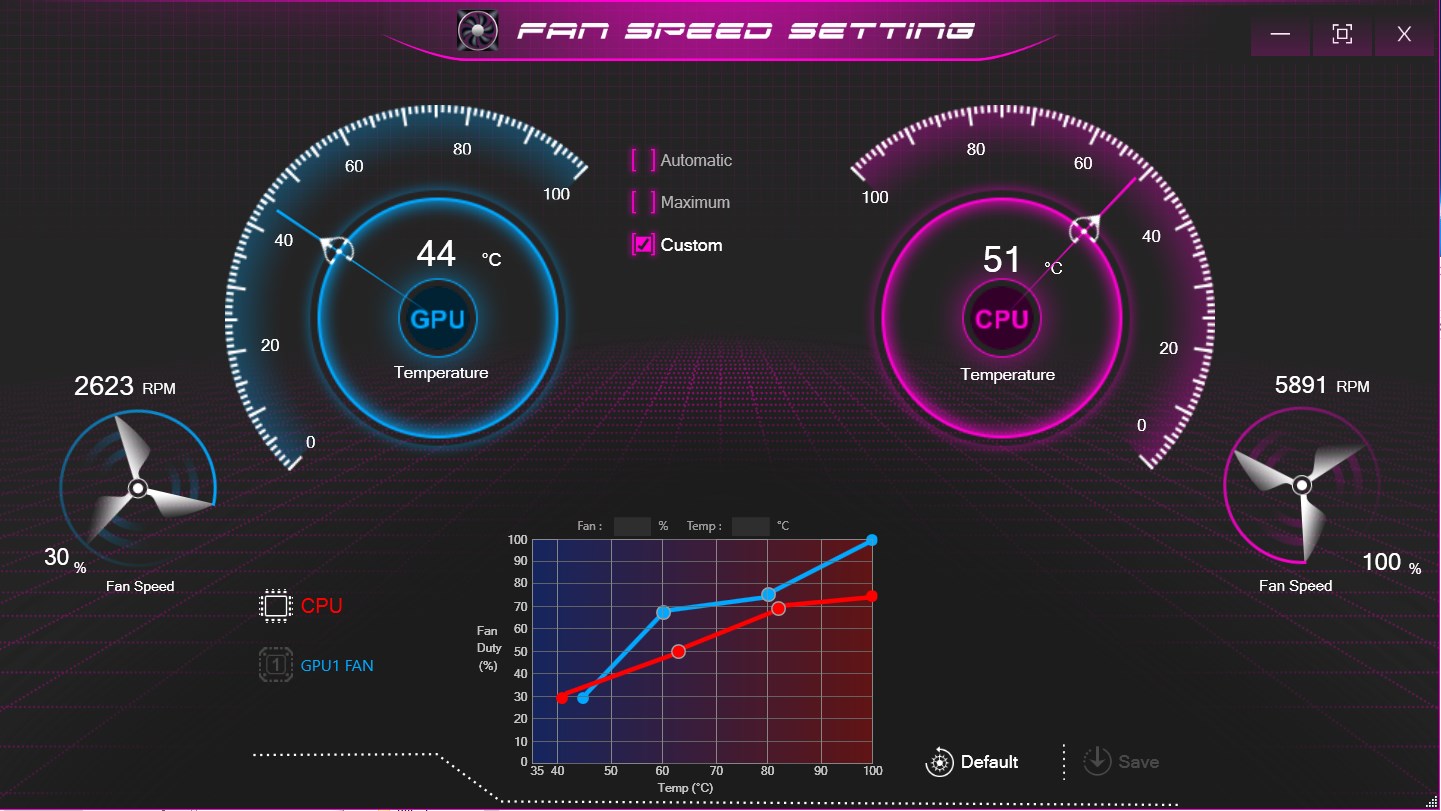The width and height of the screenshot is (1441, 811).
Task: Click the fan logo icon in title
Action: 477,30
